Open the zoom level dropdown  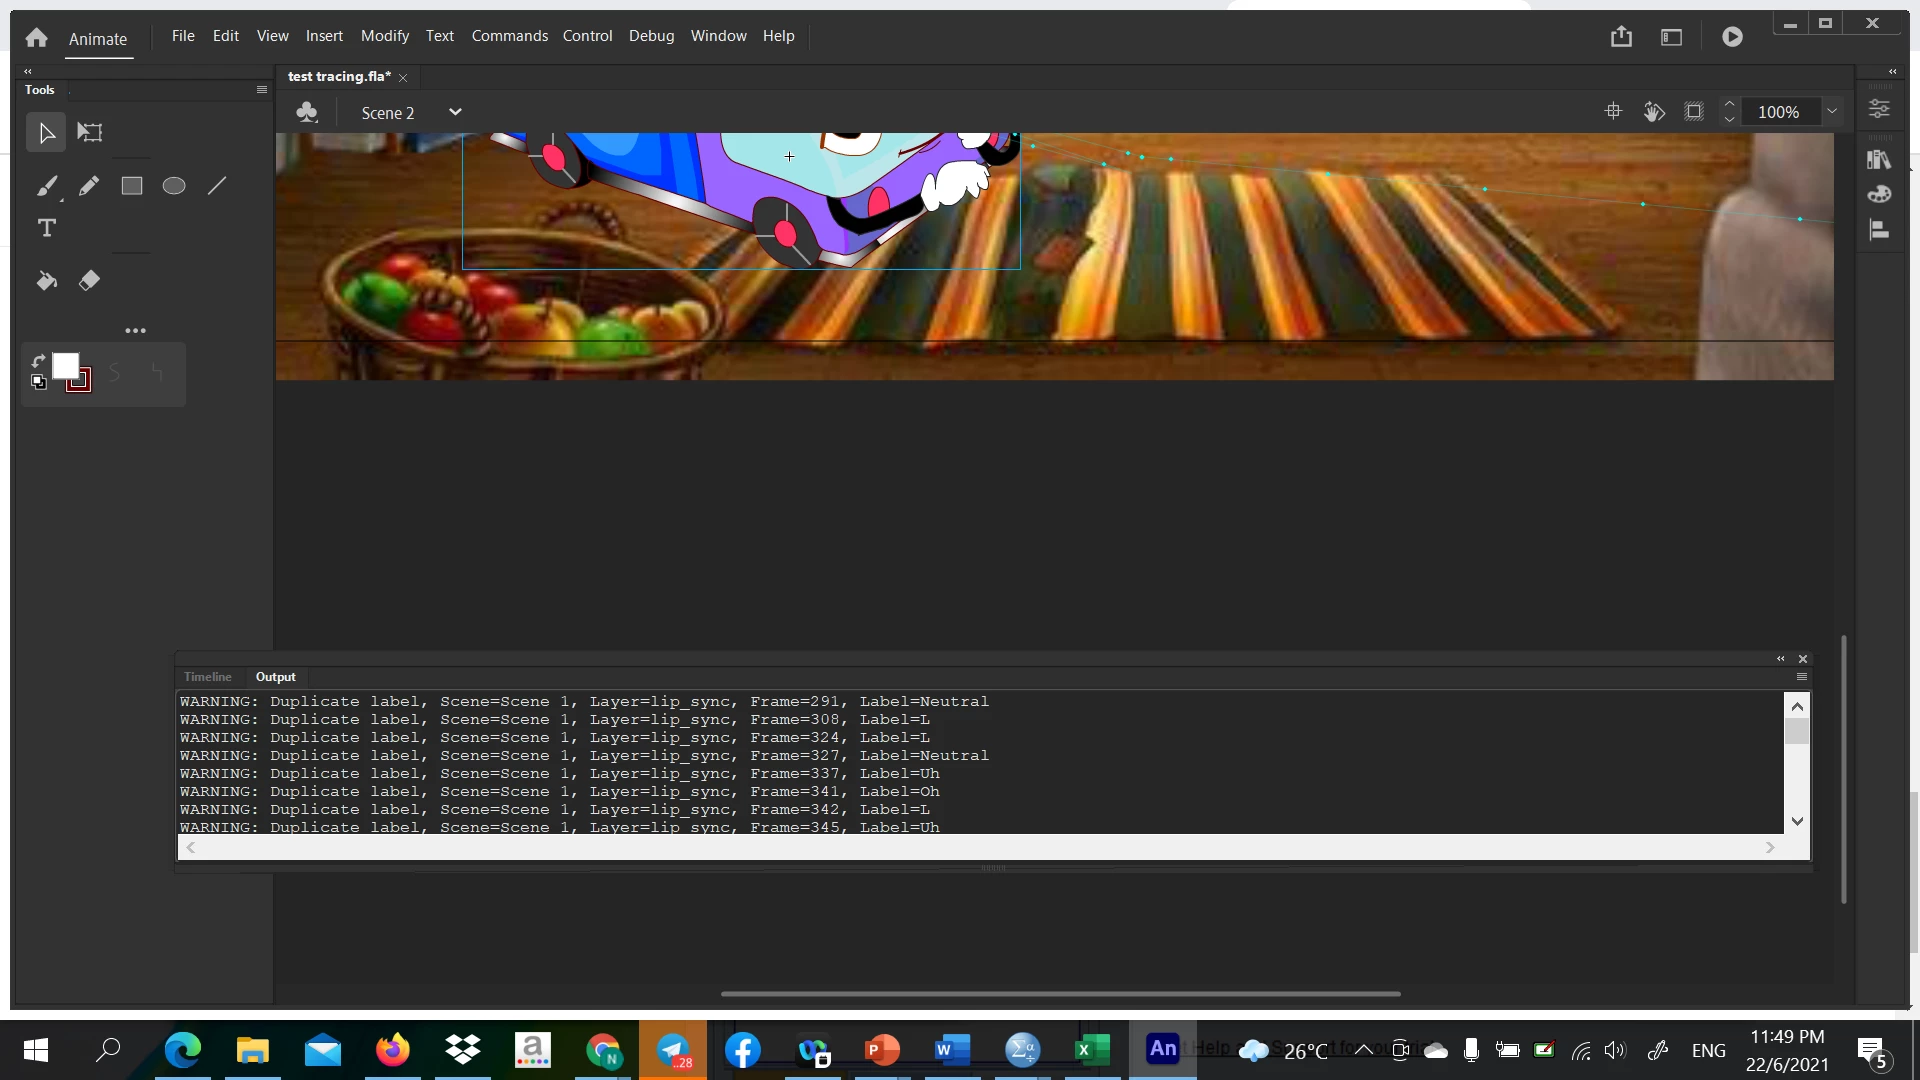coord(1832,112)
